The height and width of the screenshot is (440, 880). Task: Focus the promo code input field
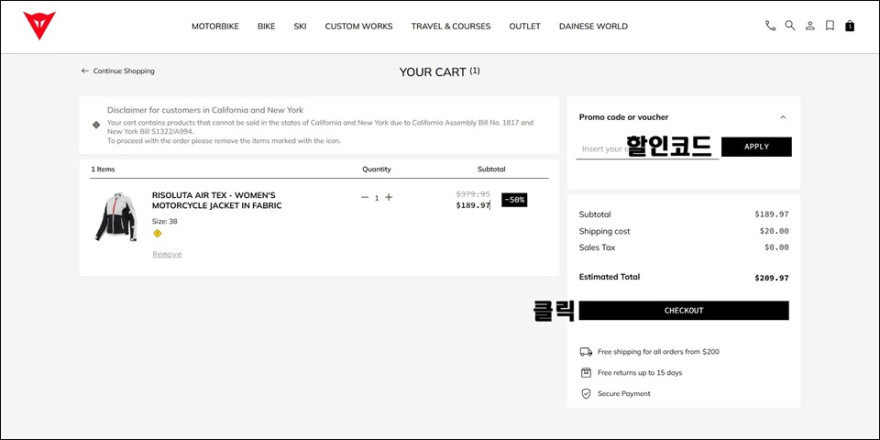tap(647, 149)
